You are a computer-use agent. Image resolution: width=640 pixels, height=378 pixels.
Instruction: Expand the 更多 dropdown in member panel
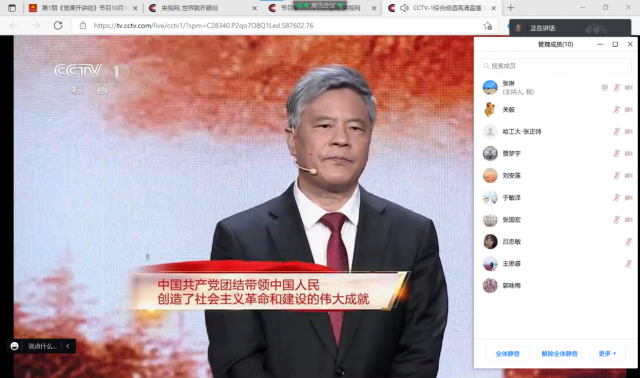pyautogui.click(x=607, y=354)
